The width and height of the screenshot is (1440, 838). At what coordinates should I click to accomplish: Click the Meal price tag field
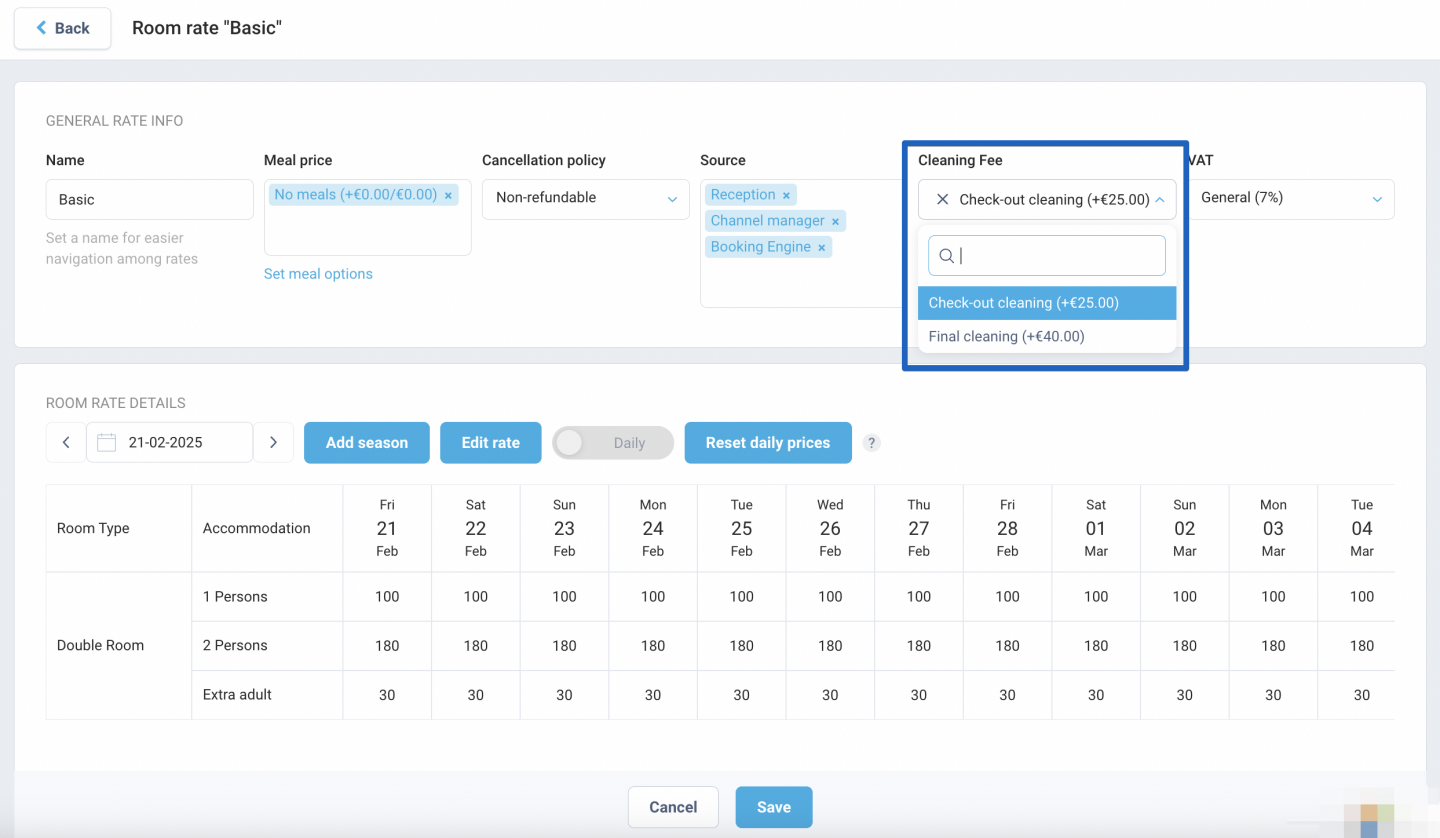(368, 217)
